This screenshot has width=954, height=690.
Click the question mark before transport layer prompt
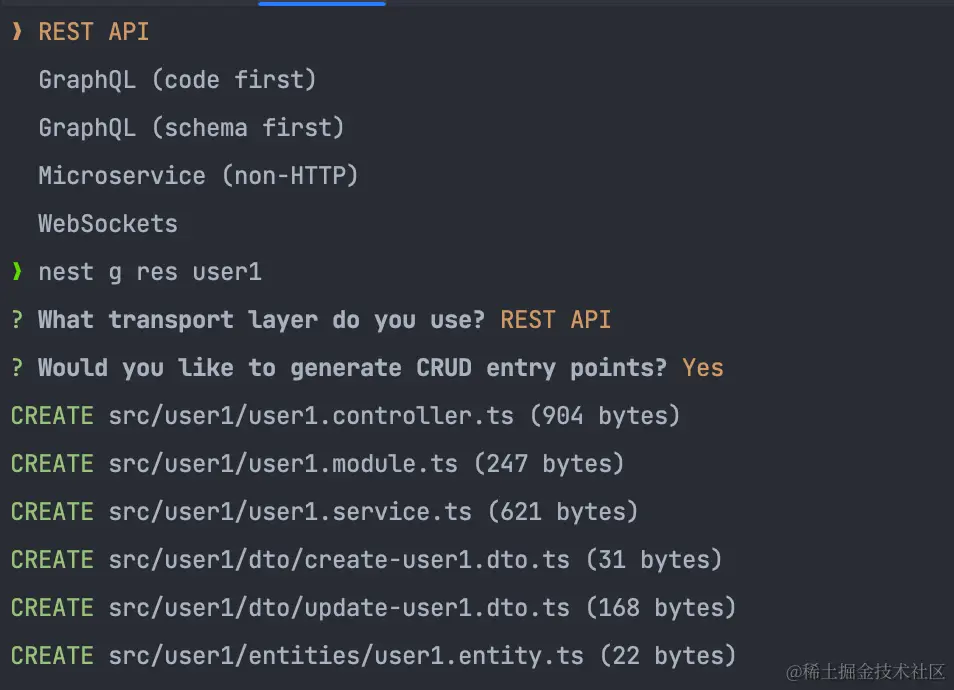[x=16, y=320]
